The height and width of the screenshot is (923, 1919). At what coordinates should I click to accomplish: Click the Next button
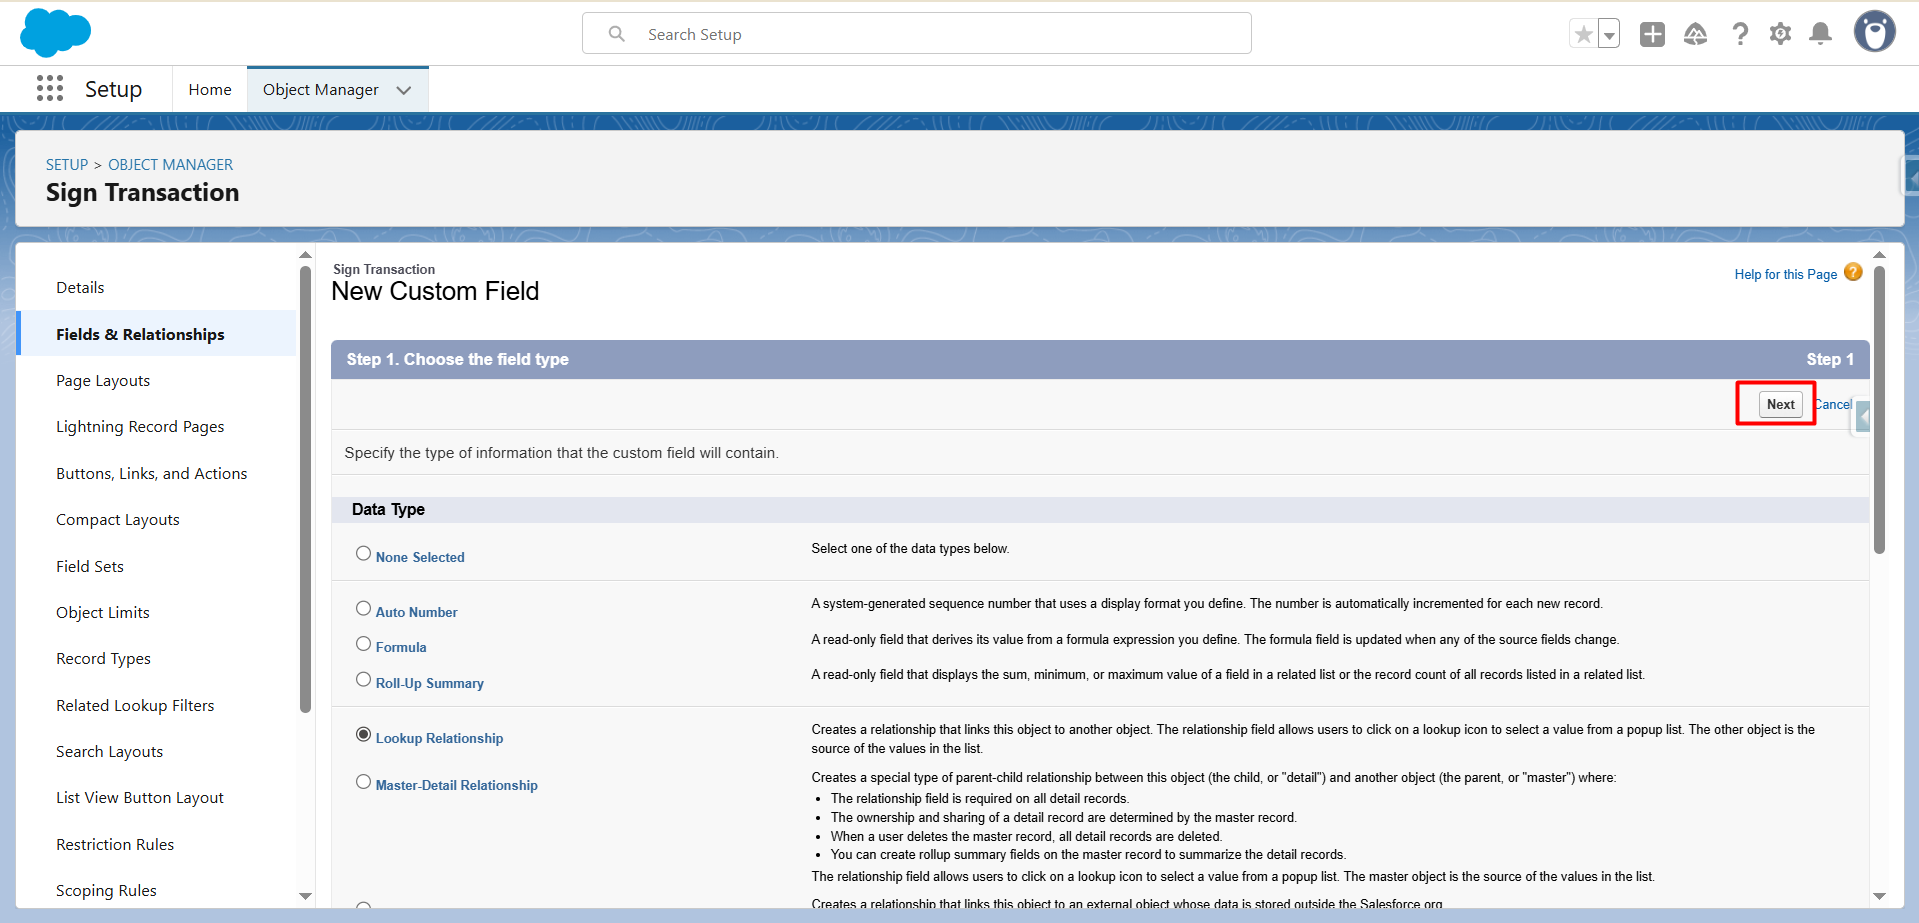coord(1780,404)
